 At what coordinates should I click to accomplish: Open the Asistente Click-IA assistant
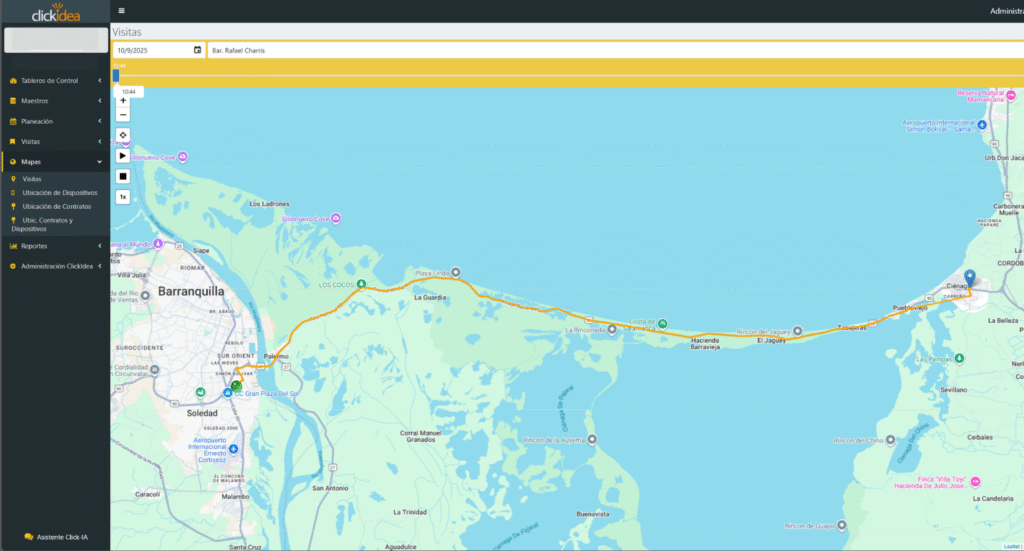55,537
